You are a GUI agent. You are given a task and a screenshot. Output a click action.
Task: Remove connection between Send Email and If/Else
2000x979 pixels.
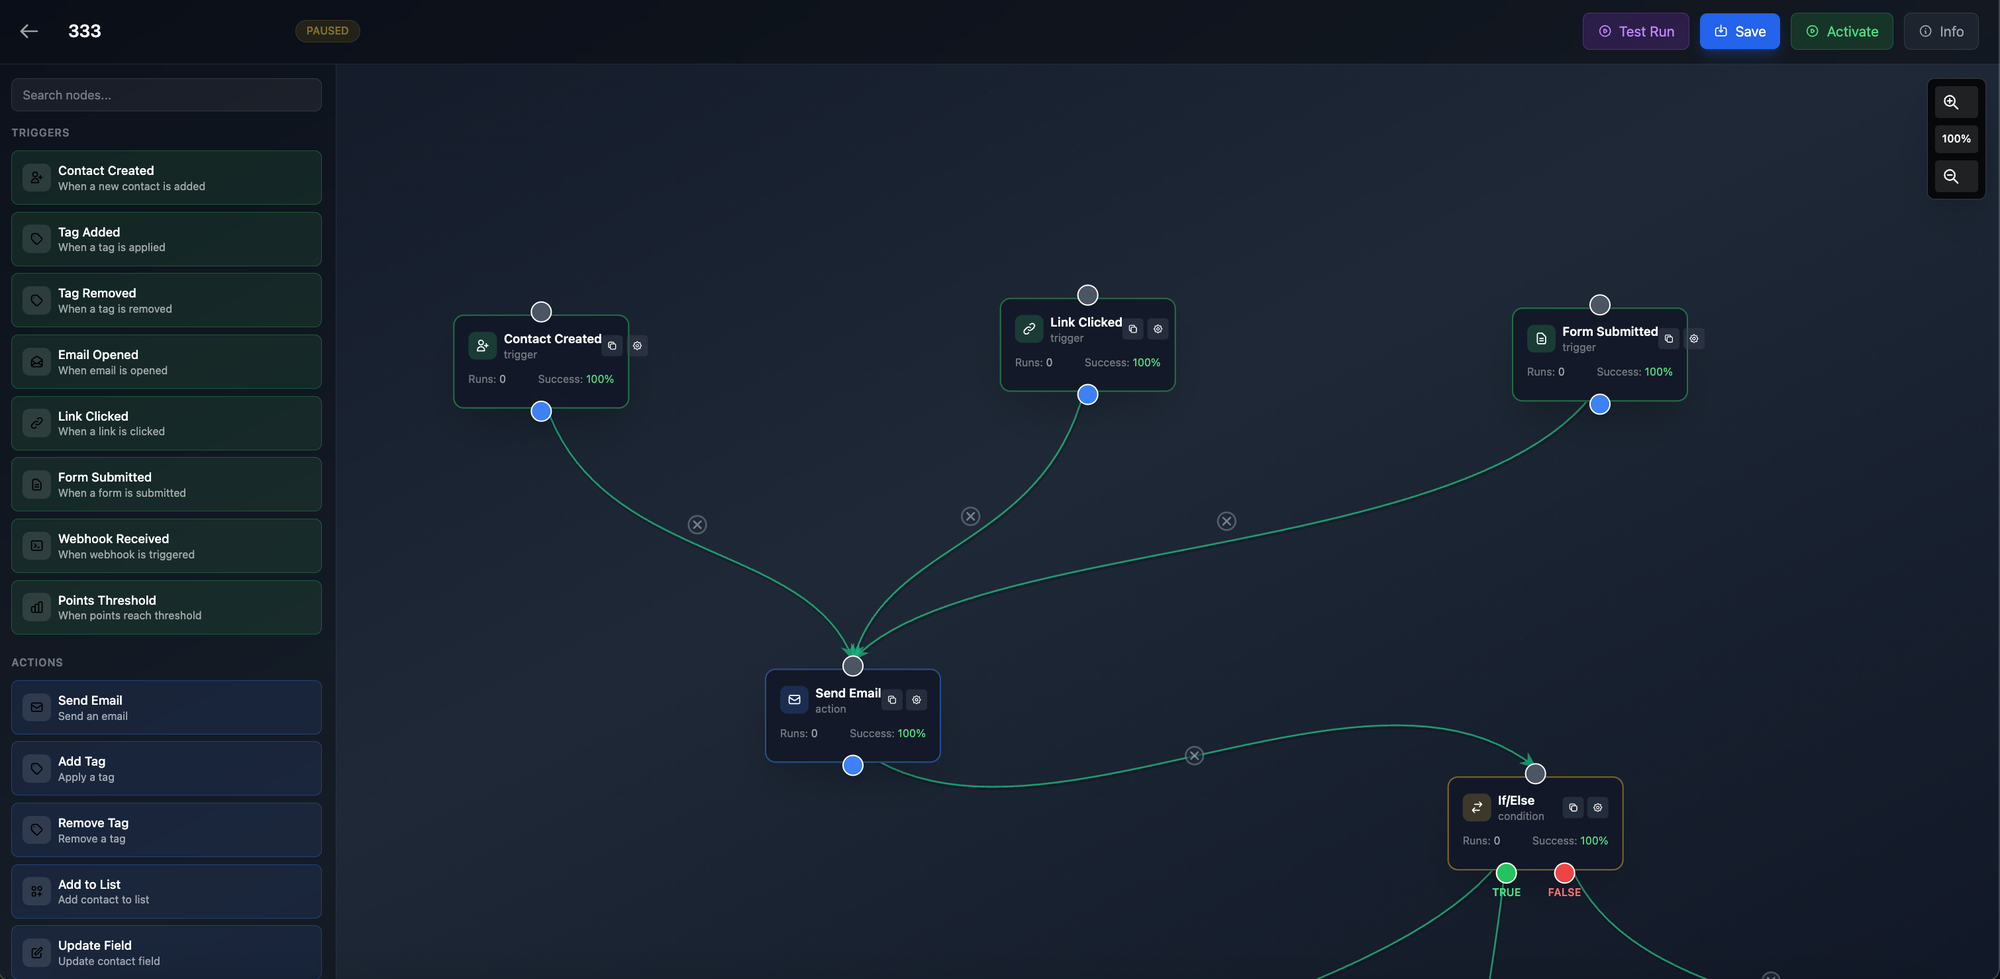(1194, 756)
